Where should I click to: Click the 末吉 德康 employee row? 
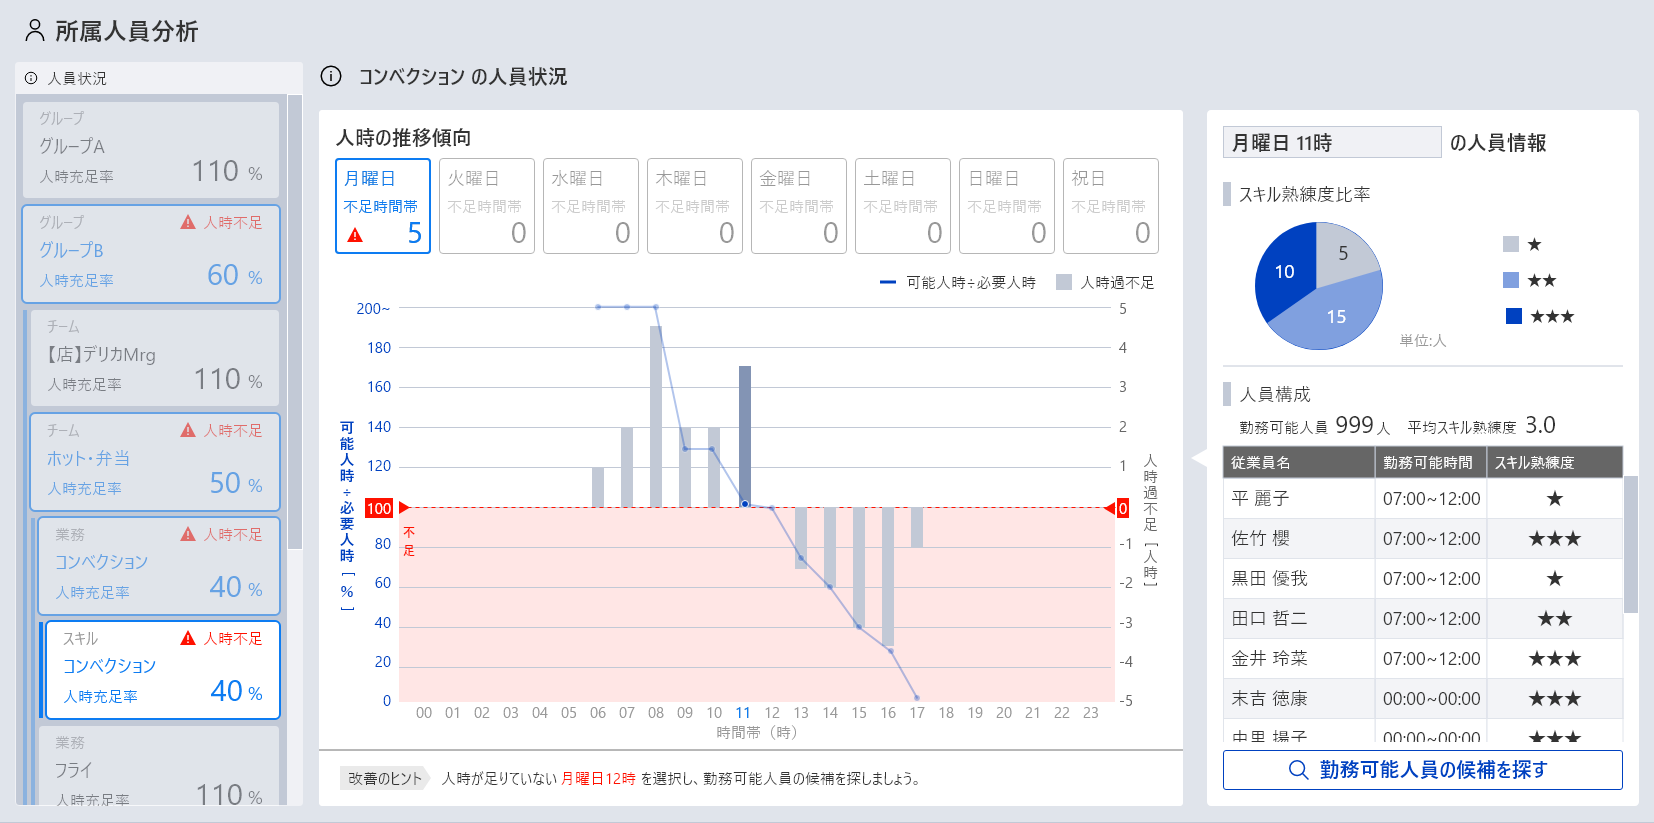(x=1422, y=698)
